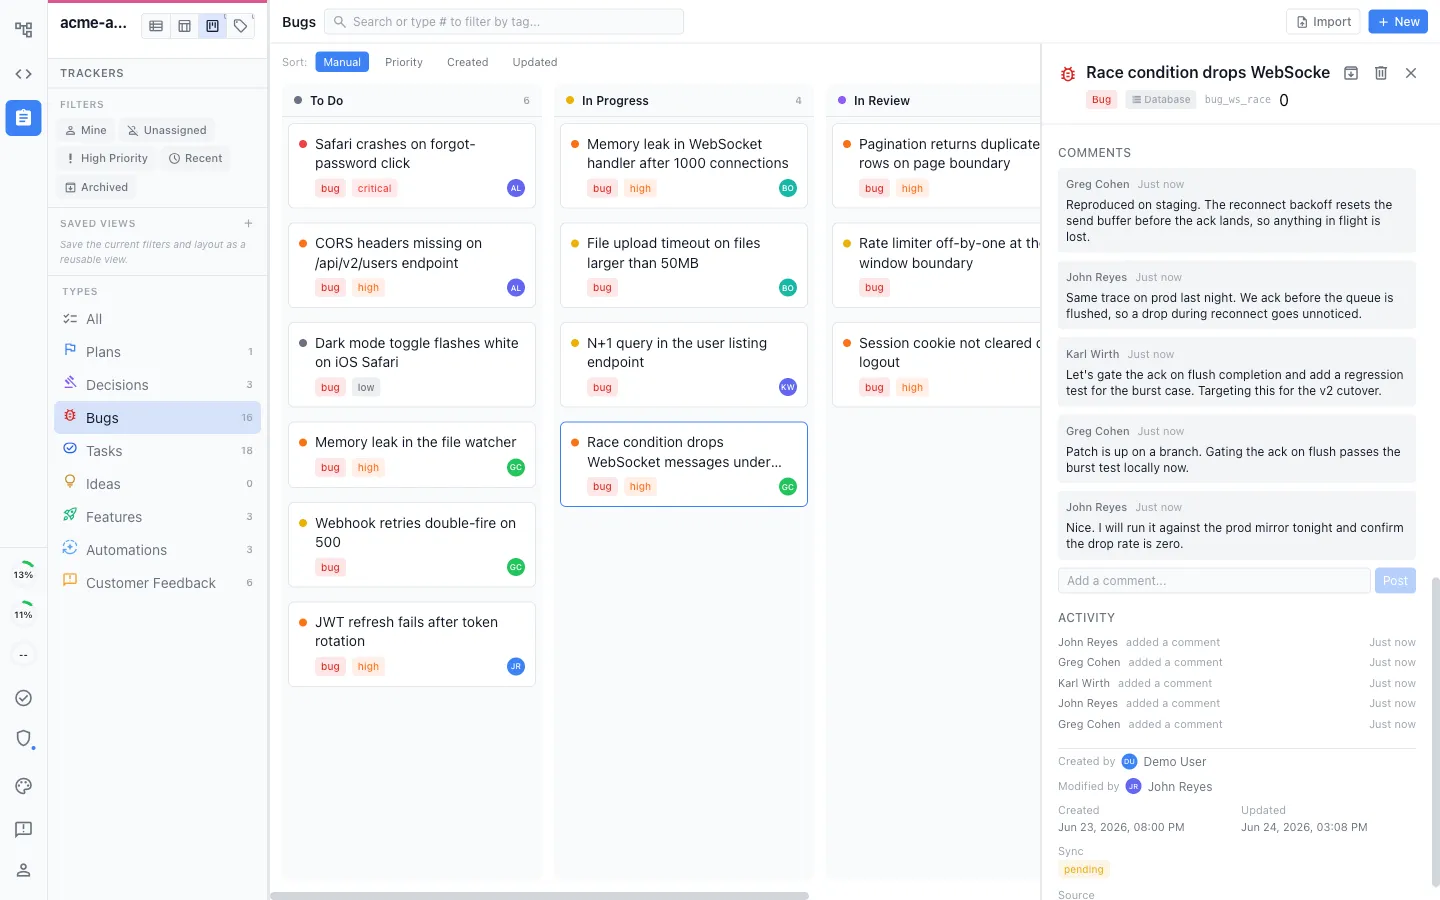Toggle the High Priority filter chip

click(106, 158)
